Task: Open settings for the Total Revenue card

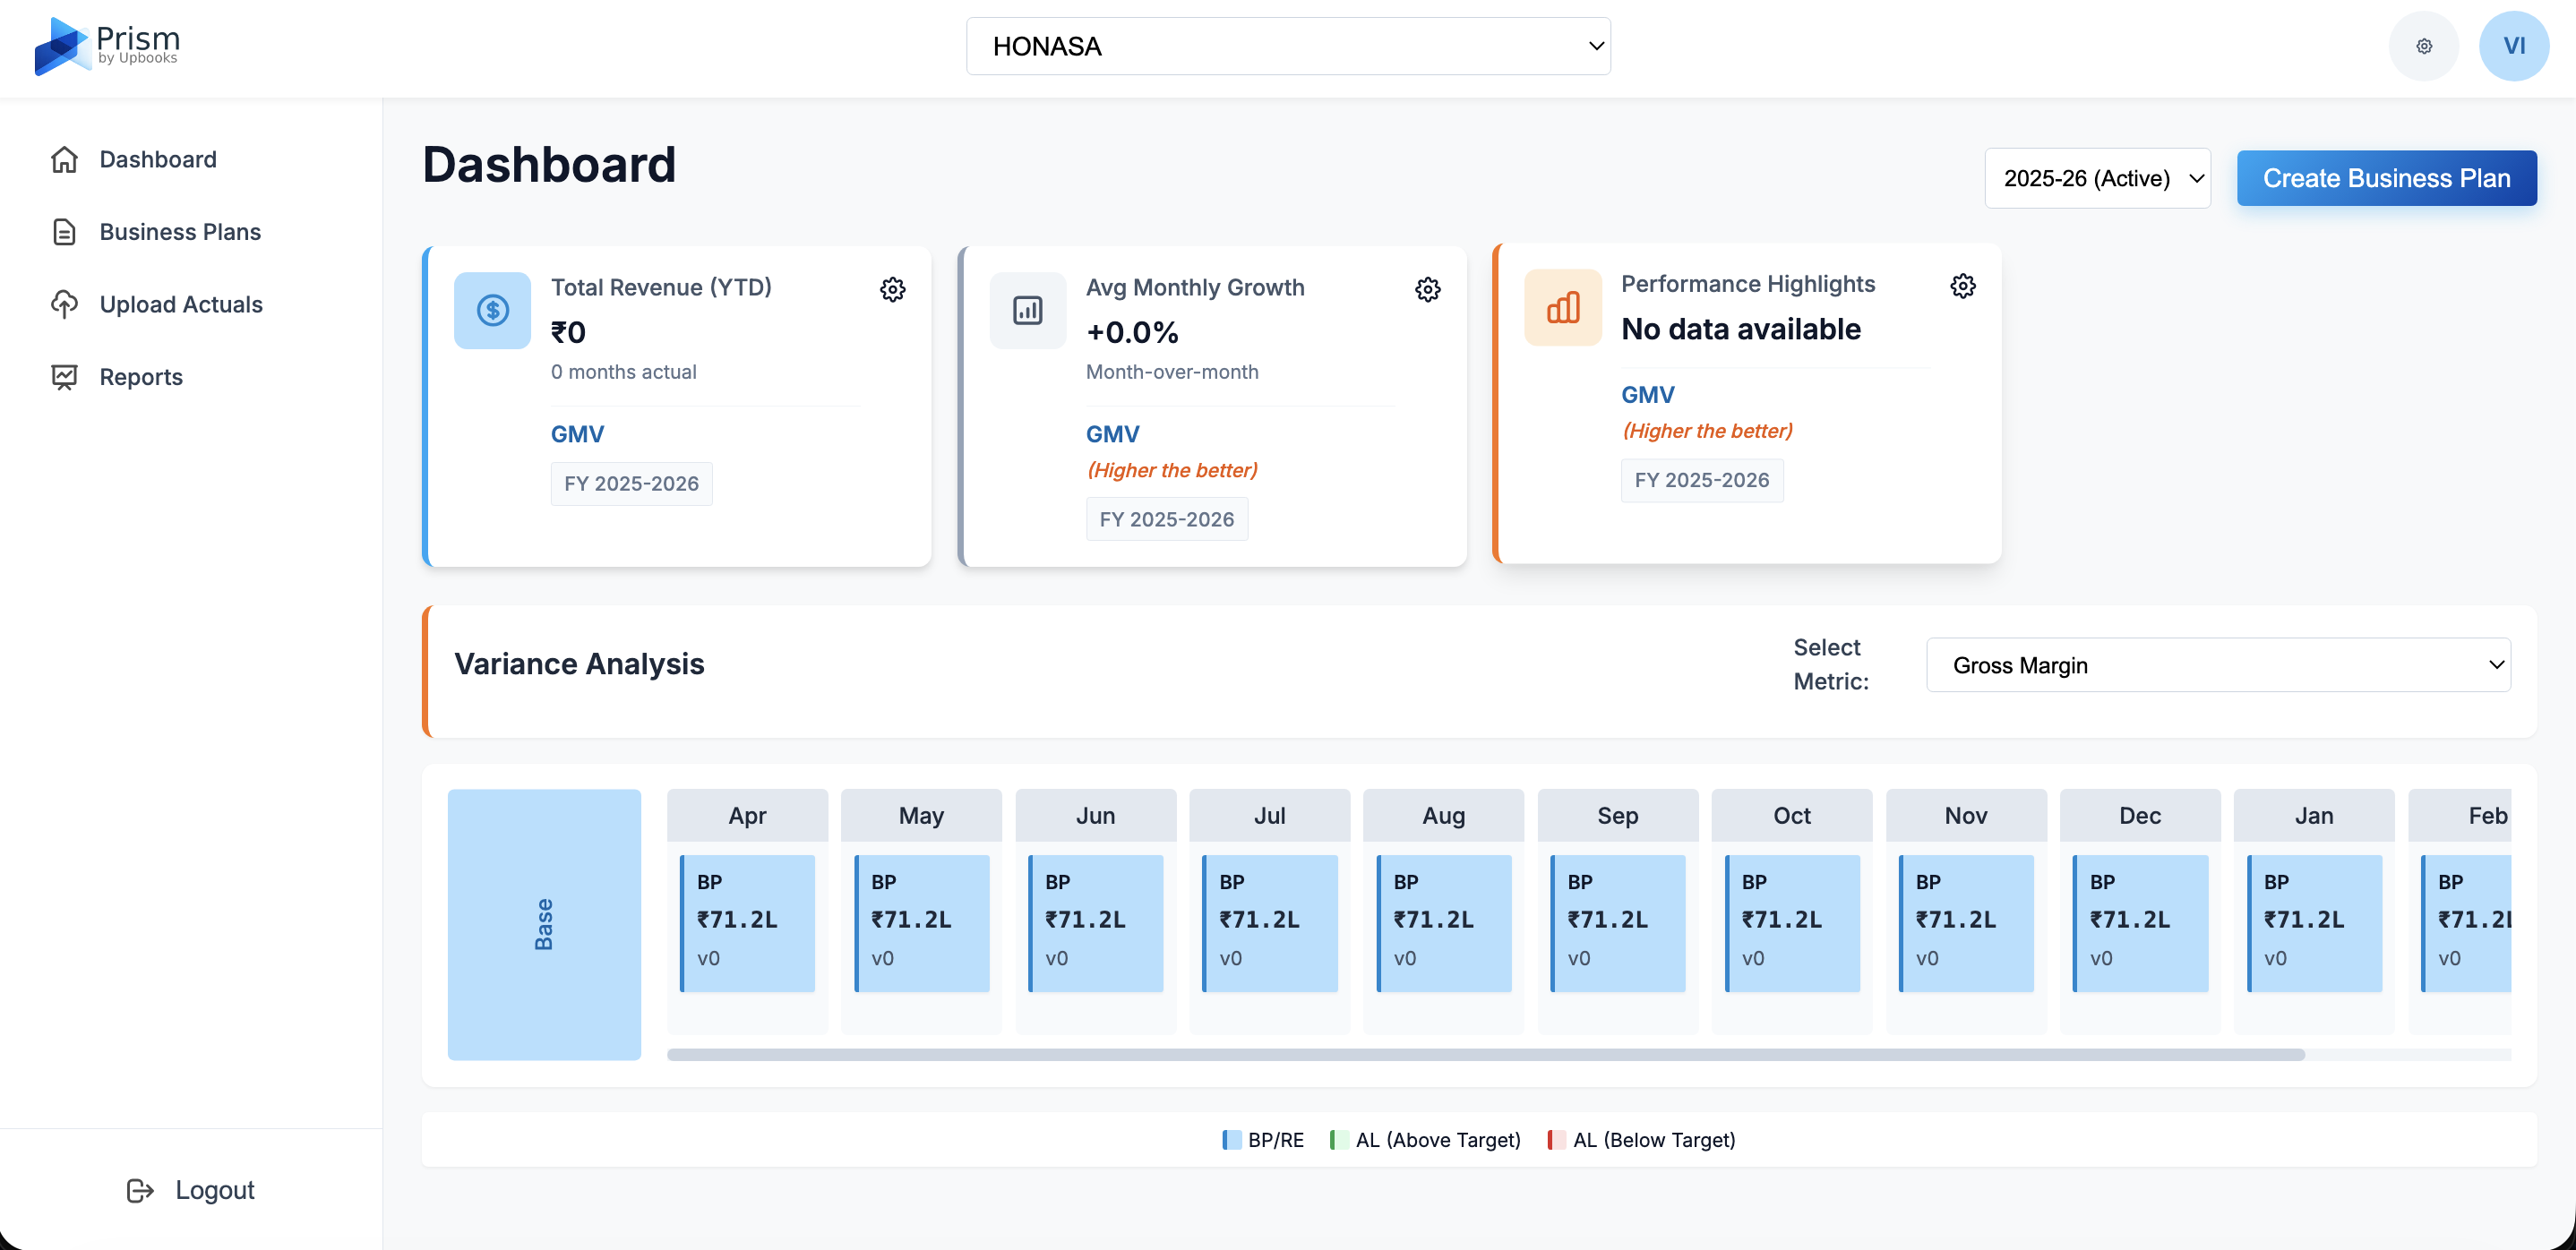Action: [893, 289]
